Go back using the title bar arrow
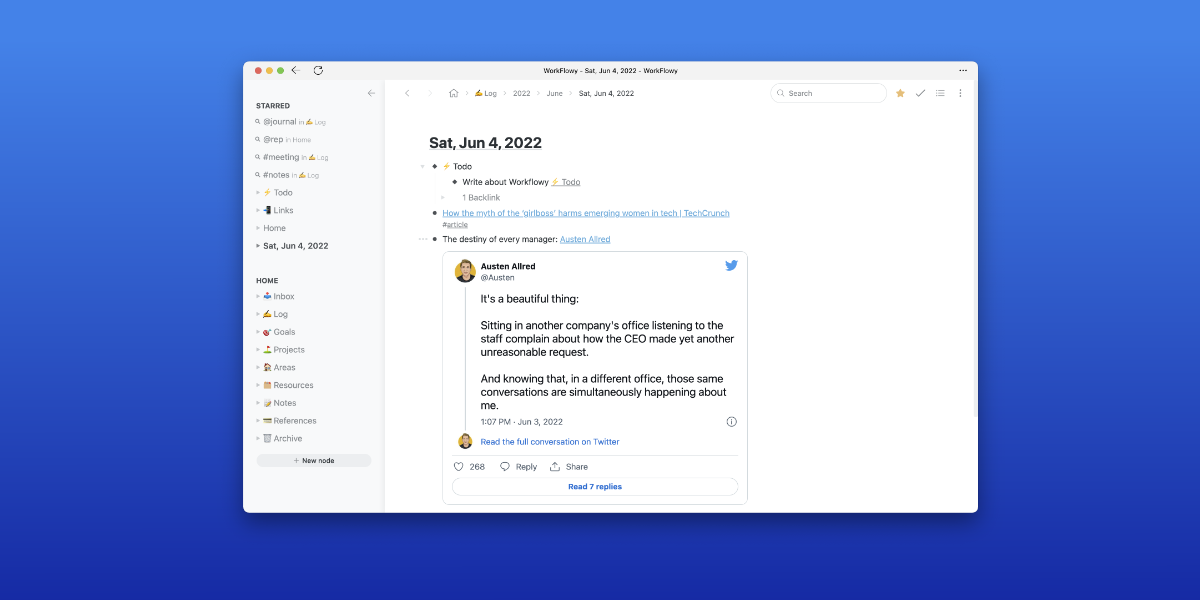The height and width of the screenshot is (600, 1200). (x=295, y=70)
